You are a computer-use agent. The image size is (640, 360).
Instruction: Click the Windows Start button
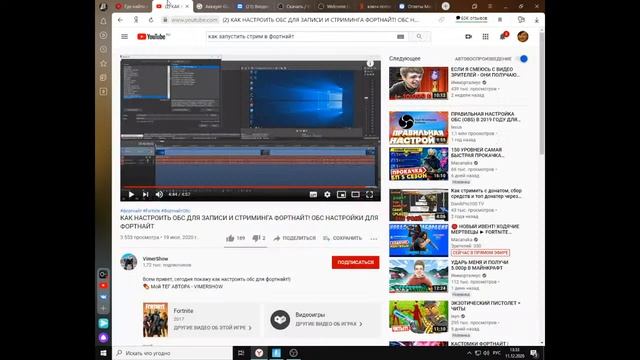[103, 353]
